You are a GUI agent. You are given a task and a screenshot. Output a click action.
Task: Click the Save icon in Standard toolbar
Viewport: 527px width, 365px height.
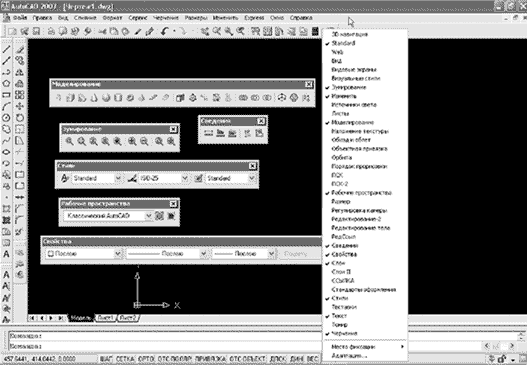(36, 31)
